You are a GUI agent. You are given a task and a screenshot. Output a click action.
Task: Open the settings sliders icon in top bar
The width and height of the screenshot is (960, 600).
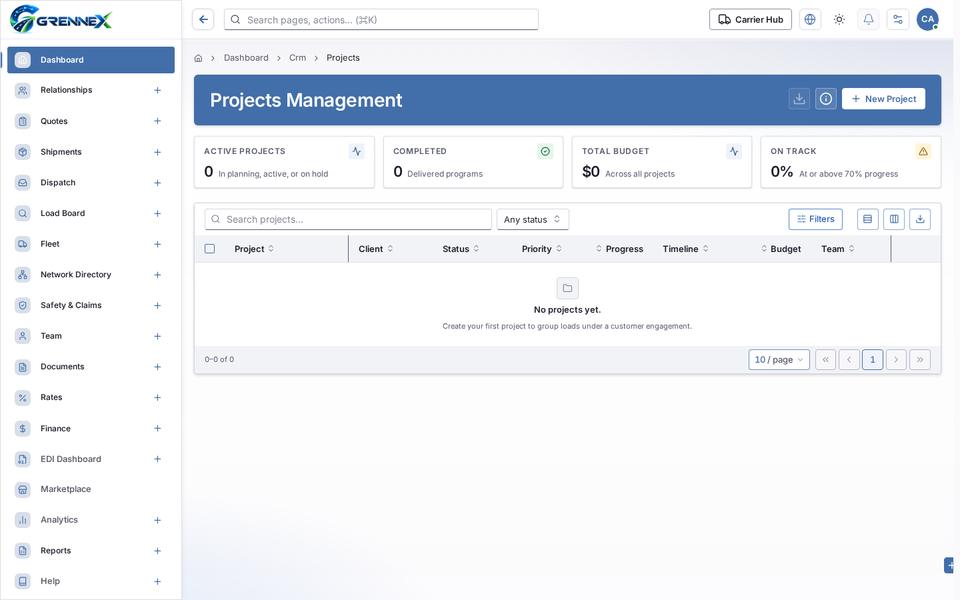(898, 20)
